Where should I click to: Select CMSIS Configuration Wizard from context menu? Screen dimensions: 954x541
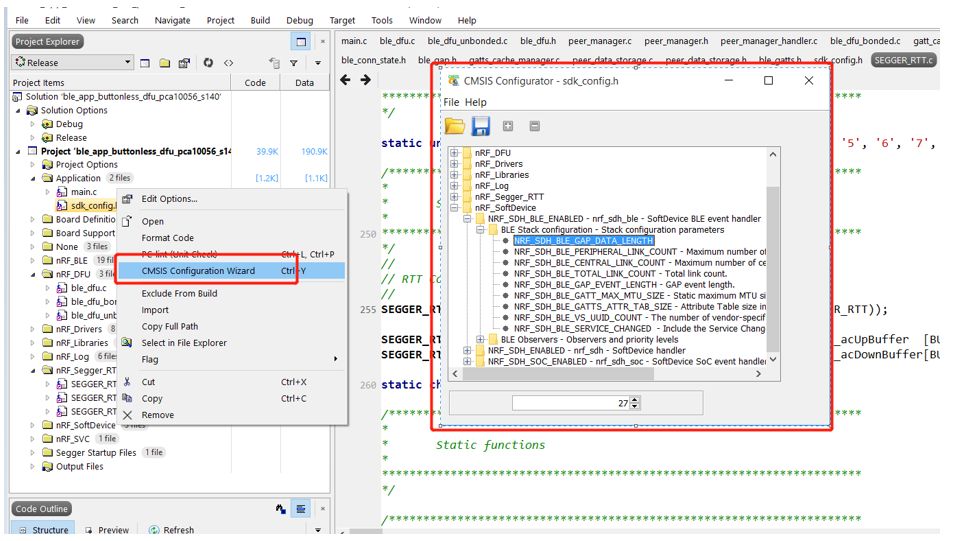(198, 271)
